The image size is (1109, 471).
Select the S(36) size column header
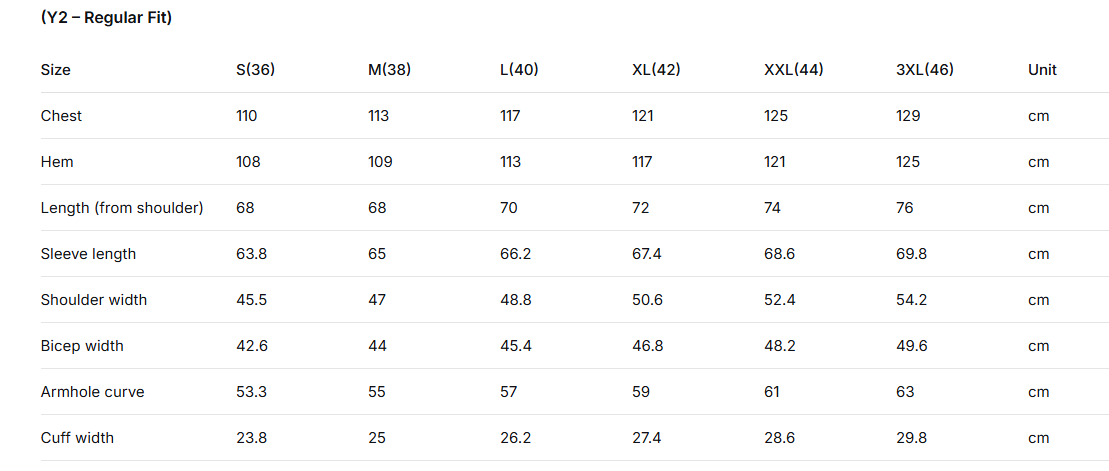point(255,70)
